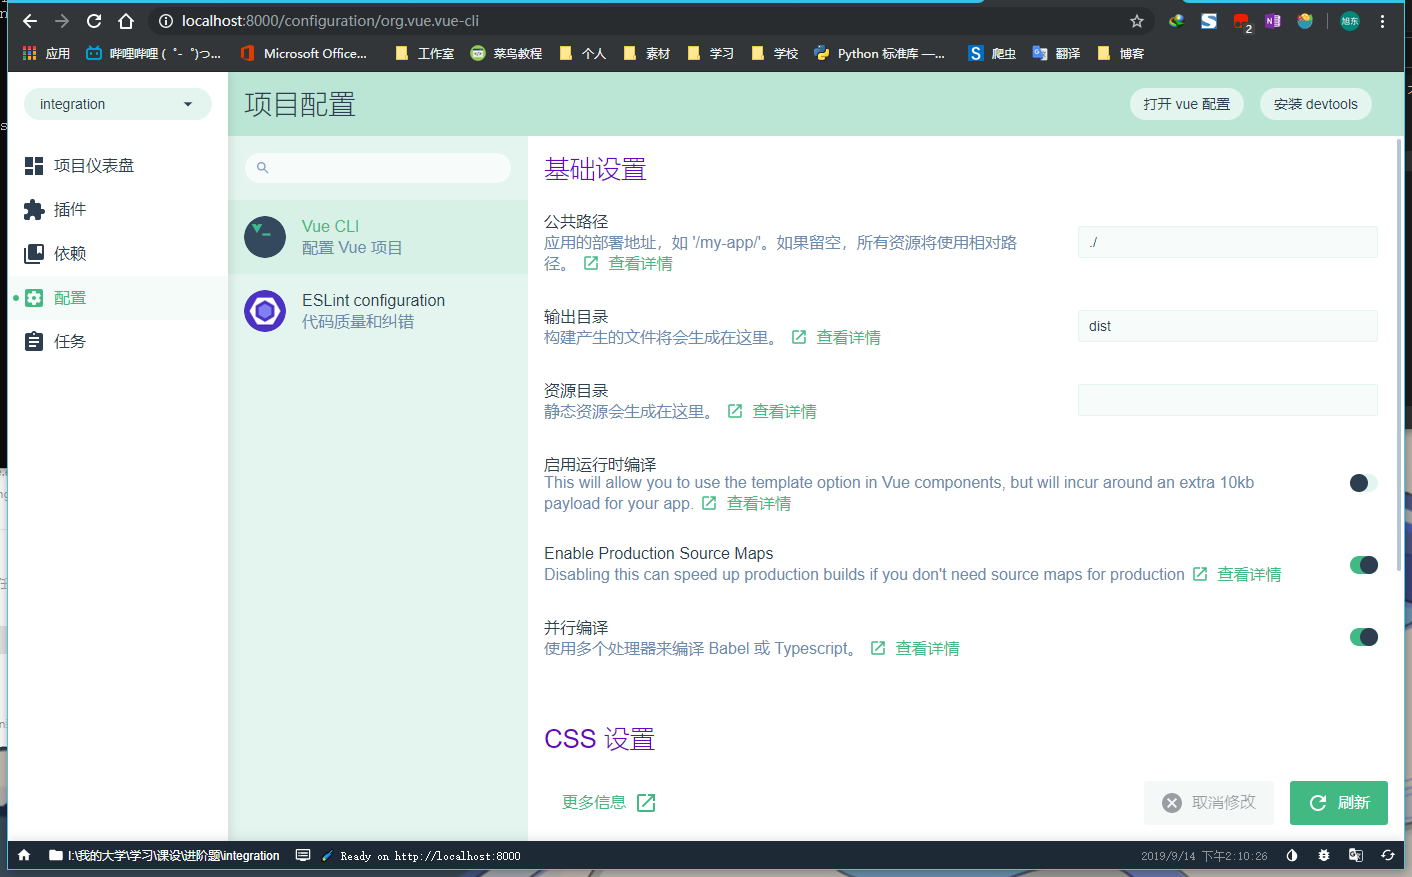
Task: Click the bug report icon in status bar
Action: pyautogui.click(x=1323, y=856)
